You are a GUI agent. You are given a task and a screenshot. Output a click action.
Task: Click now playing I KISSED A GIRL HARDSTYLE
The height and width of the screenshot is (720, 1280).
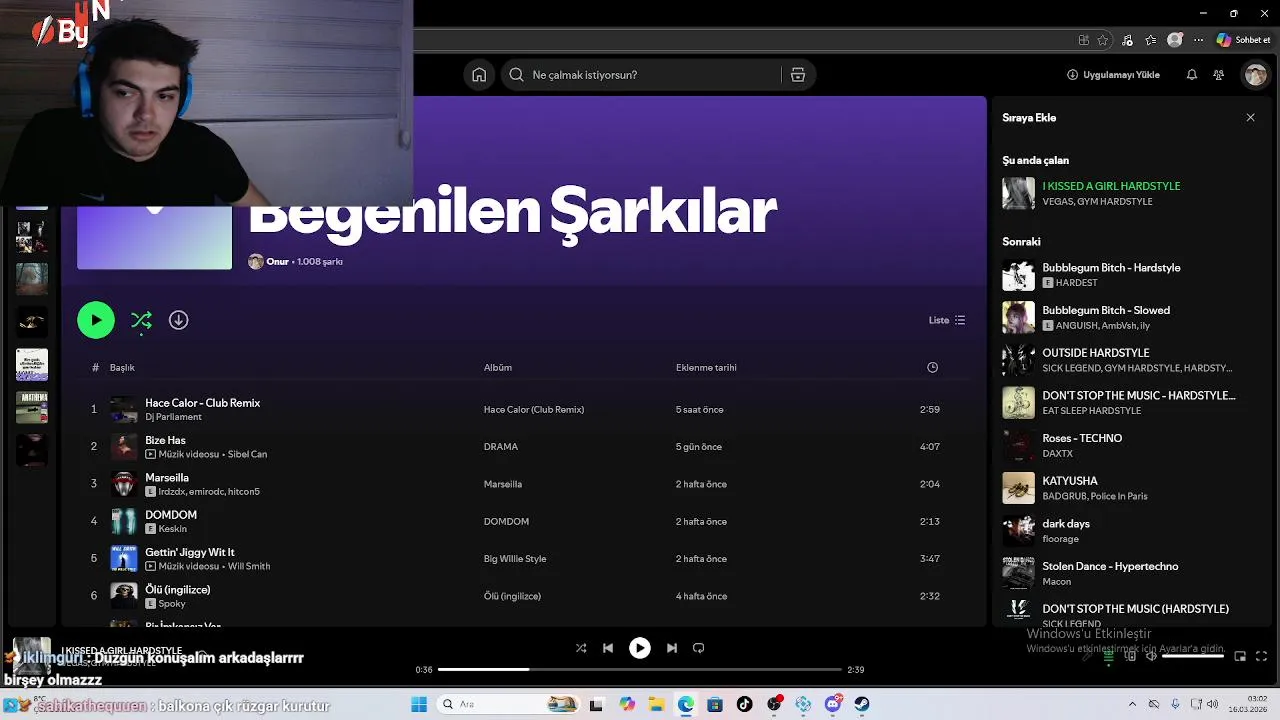pos(1111,186)
